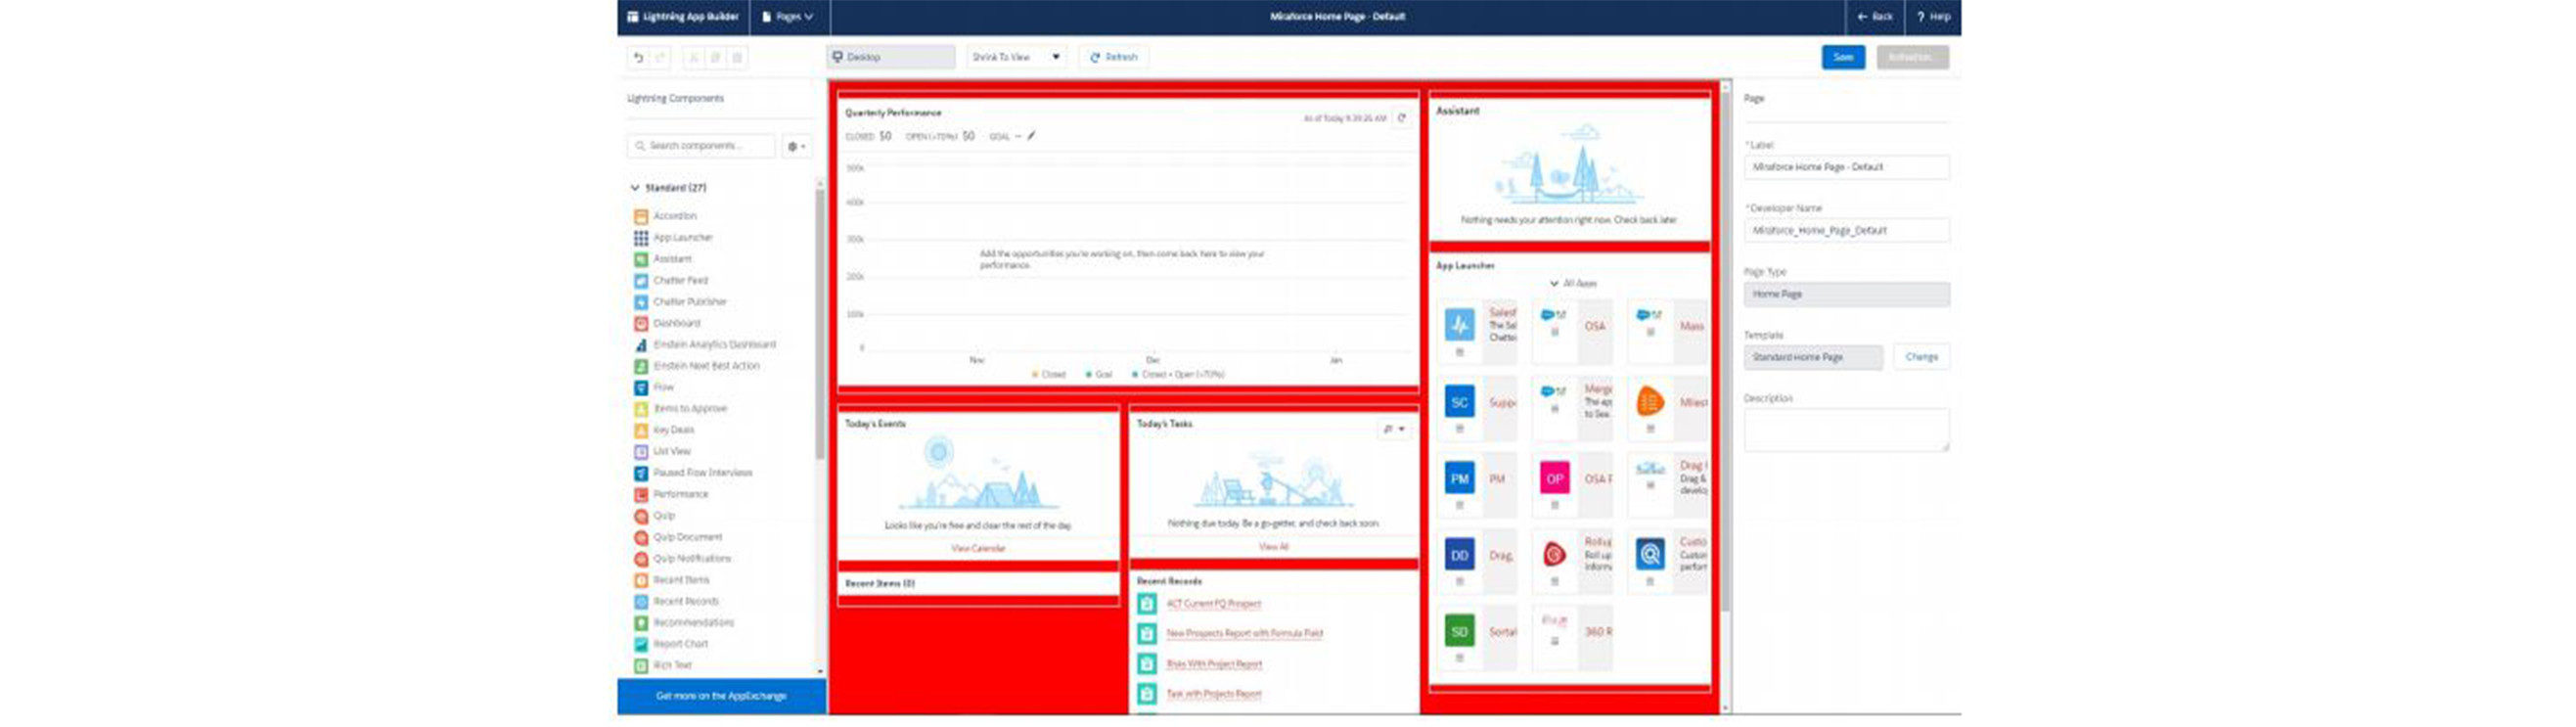
Task: Open Help from the header
Action: click(1934, 17)
